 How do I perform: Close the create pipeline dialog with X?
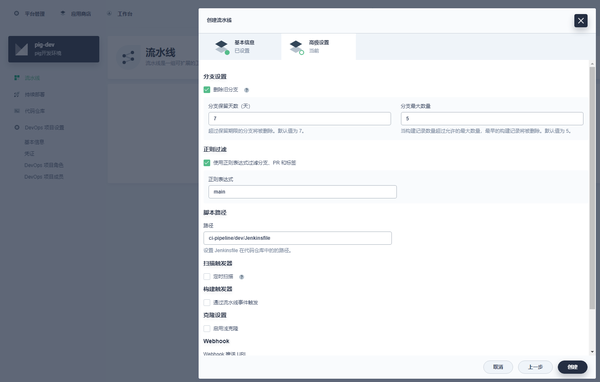580,20
